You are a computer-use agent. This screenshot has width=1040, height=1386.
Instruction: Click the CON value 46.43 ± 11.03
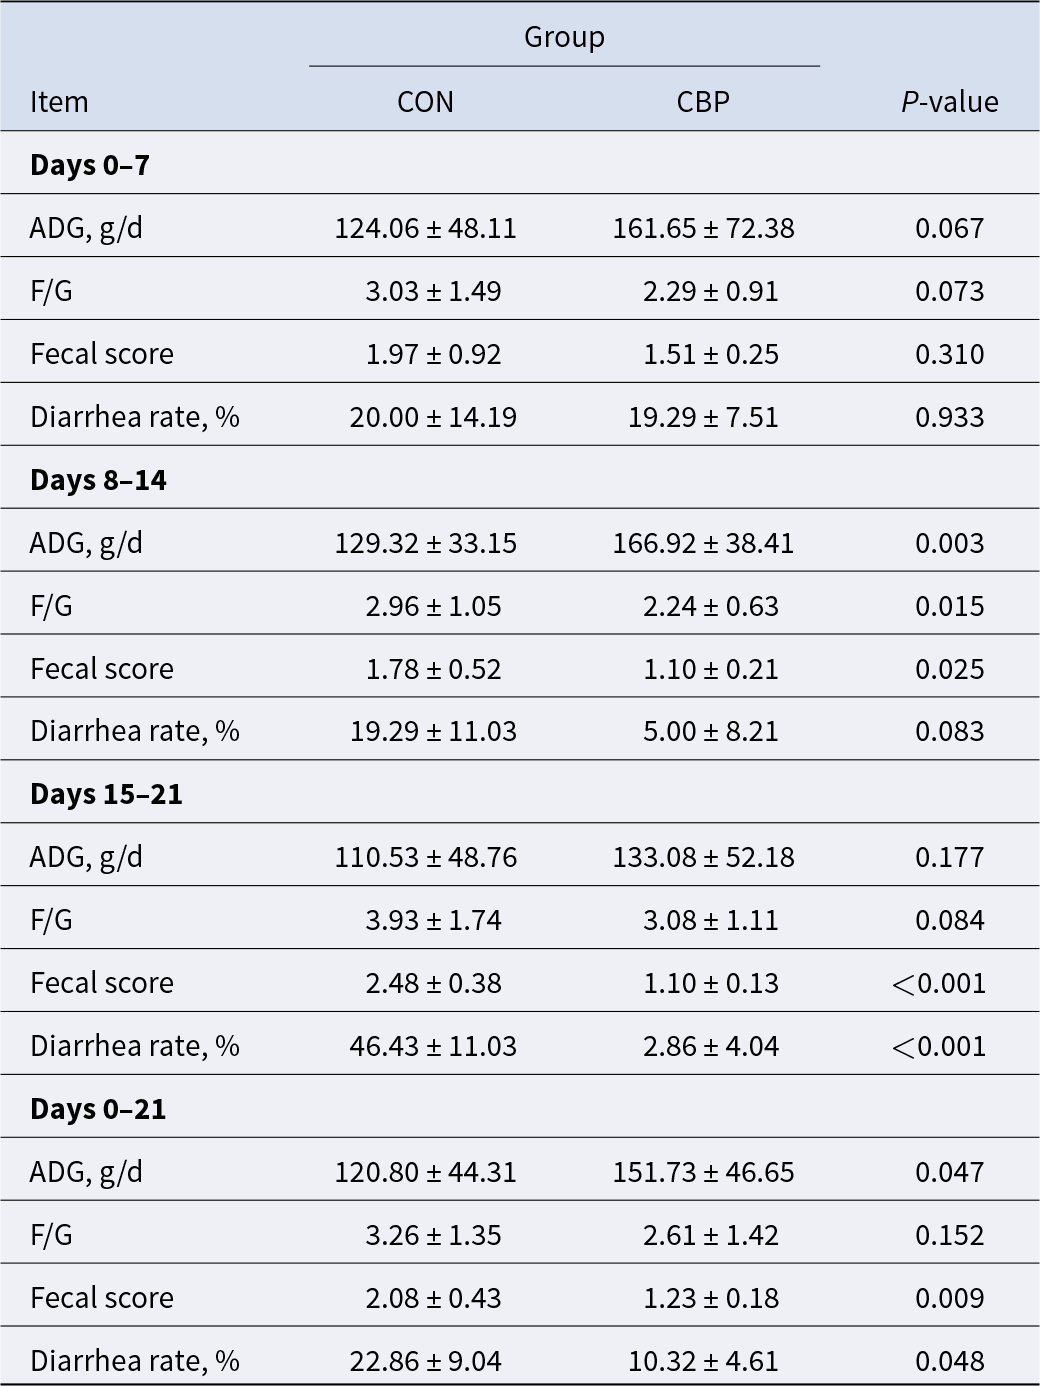click(433, 1046)
